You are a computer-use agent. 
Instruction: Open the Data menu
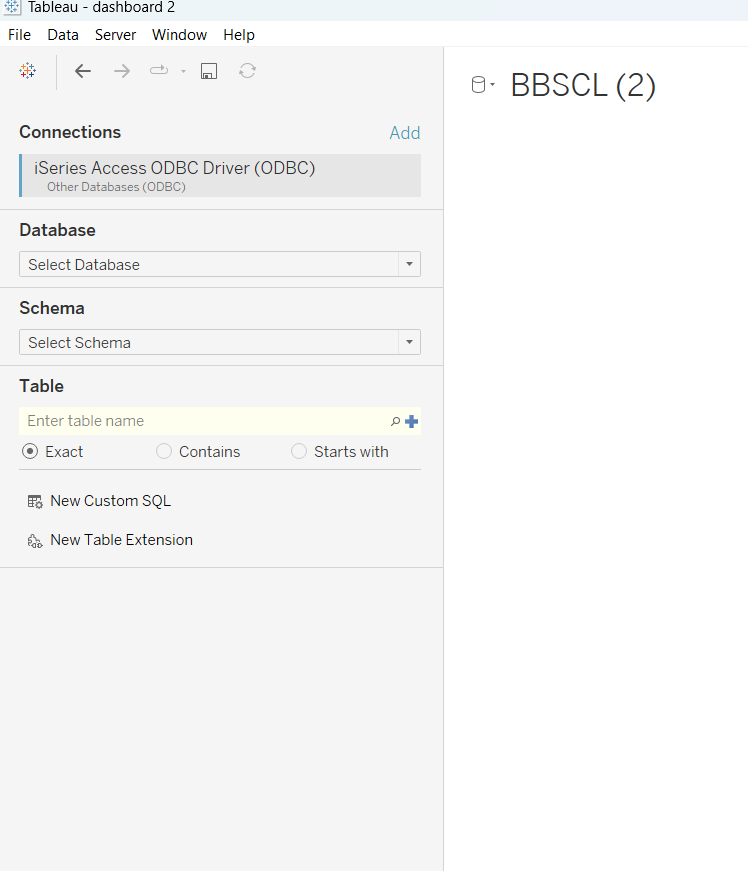coord(63,35)
